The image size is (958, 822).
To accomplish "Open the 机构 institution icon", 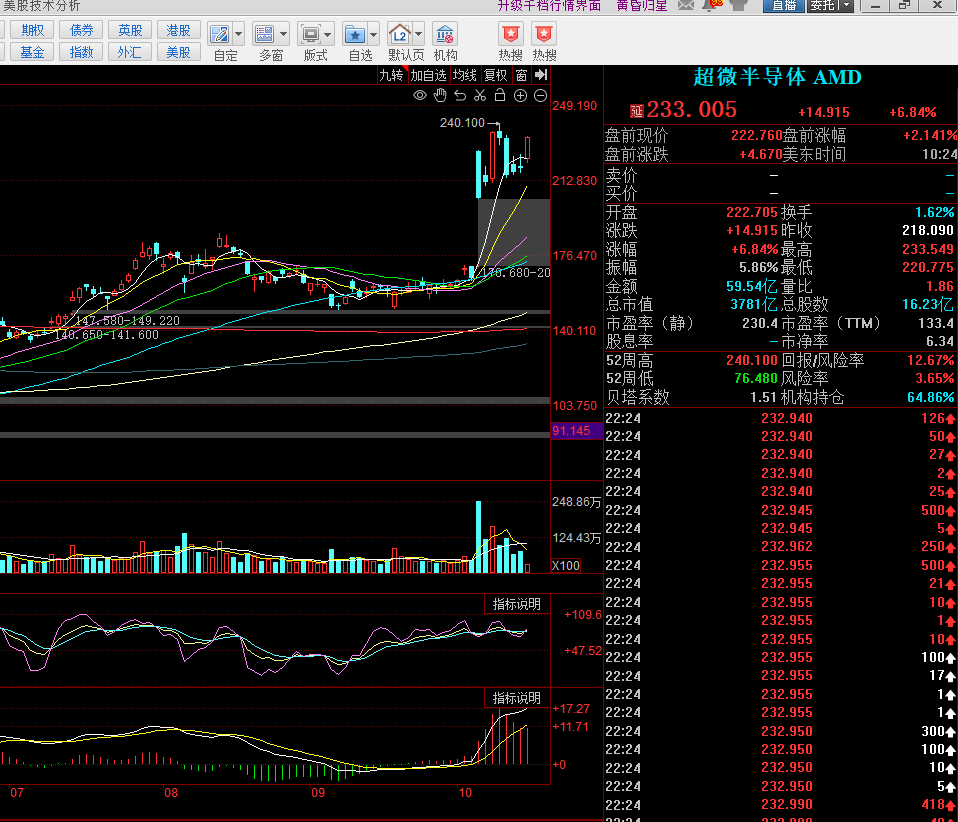I will (445, 34).
